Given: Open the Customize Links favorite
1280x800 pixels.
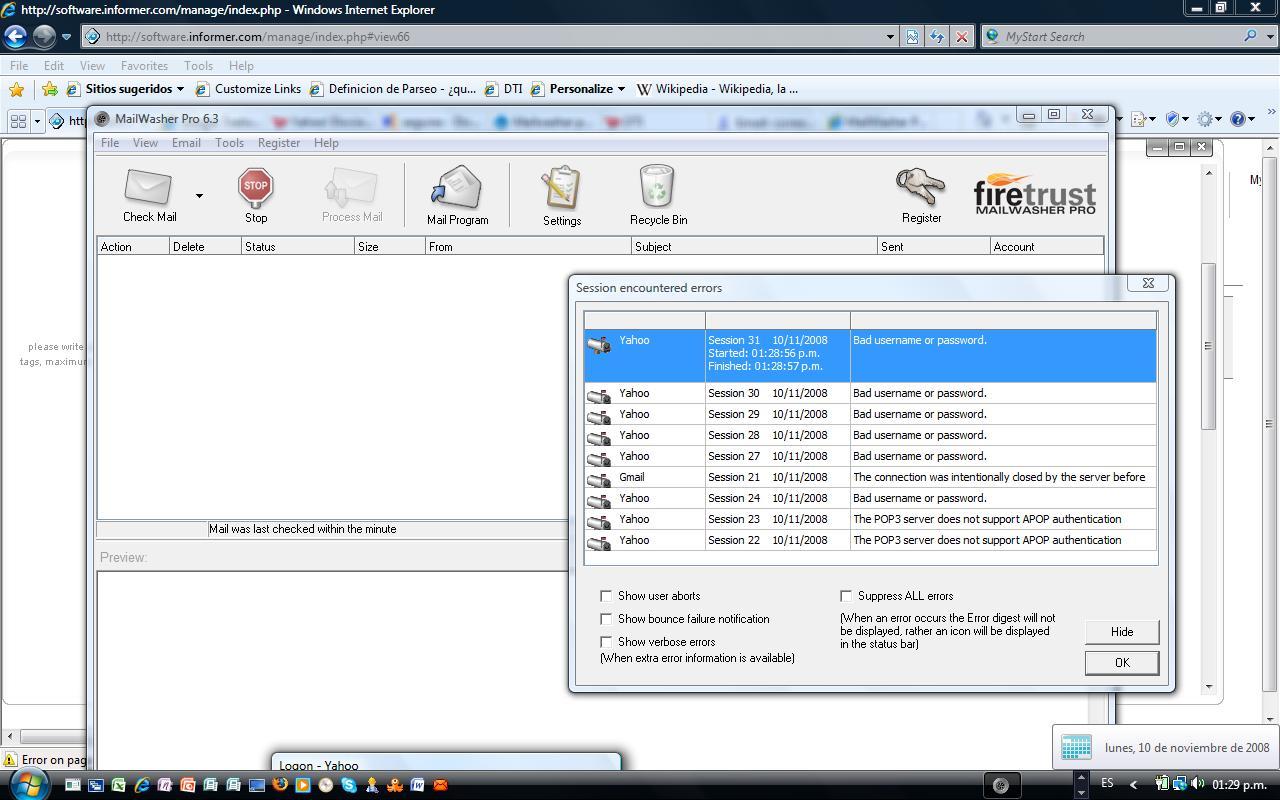Looking at the screenshot, I should (248, 89).
